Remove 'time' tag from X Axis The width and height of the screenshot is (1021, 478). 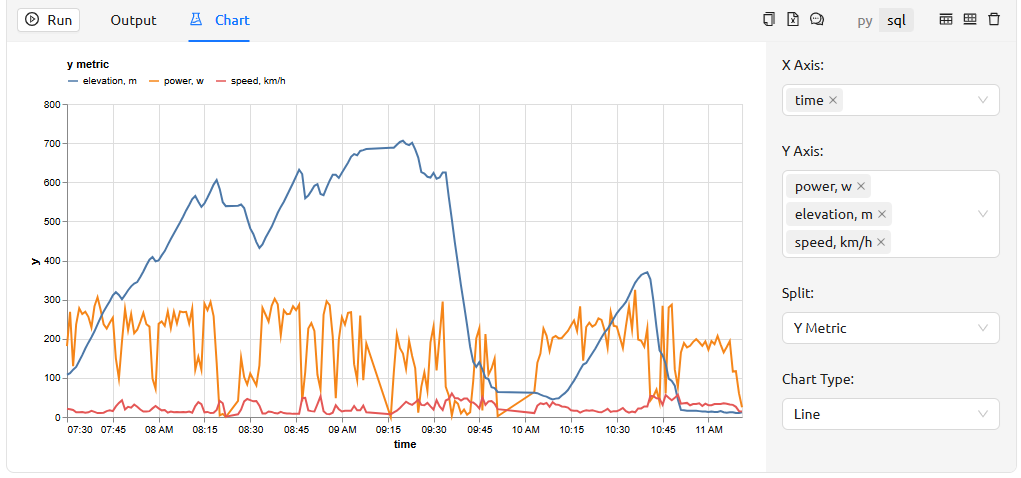coord(834,100)
